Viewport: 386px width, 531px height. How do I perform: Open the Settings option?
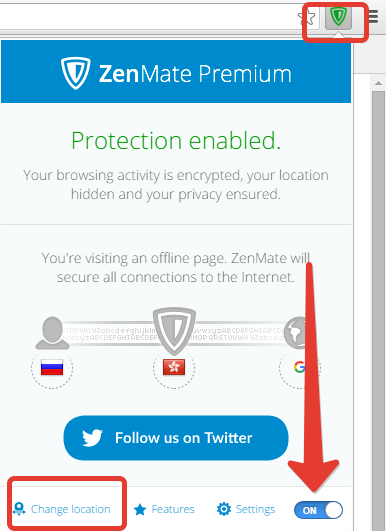pyautogui.click(x=246, y=509)
